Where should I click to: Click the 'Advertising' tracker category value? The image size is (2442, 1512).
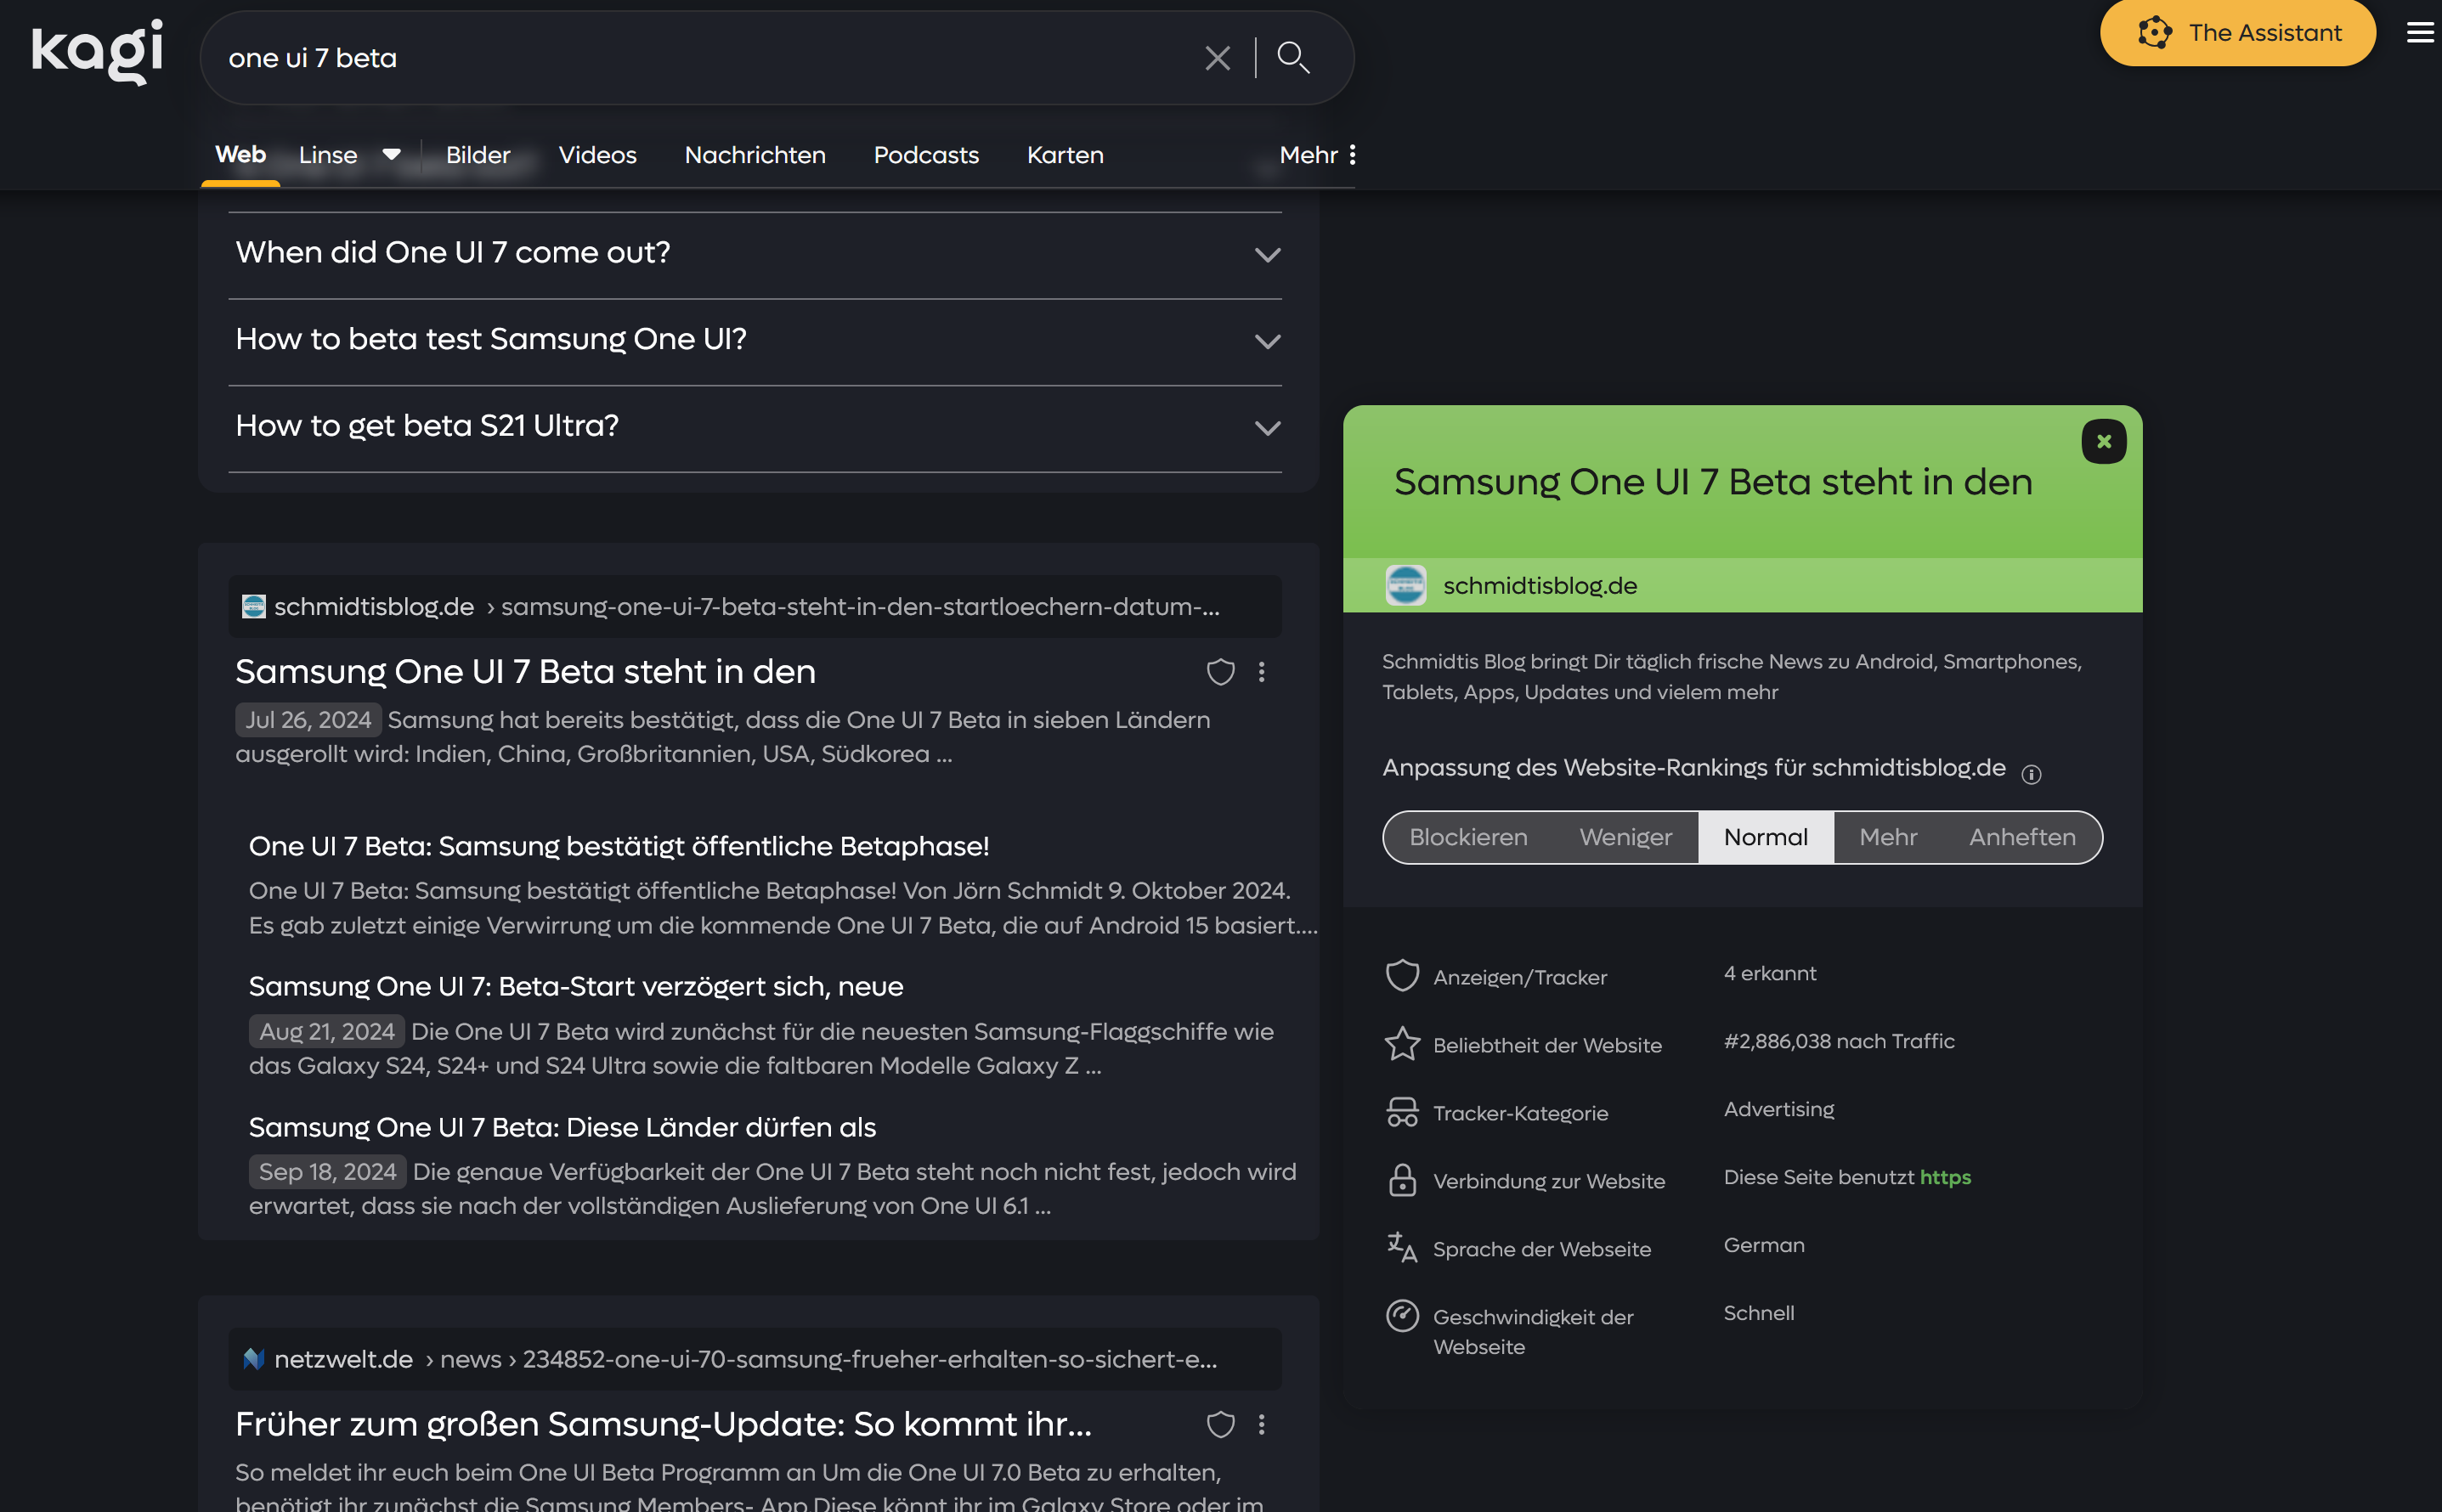[1778, 1109]
